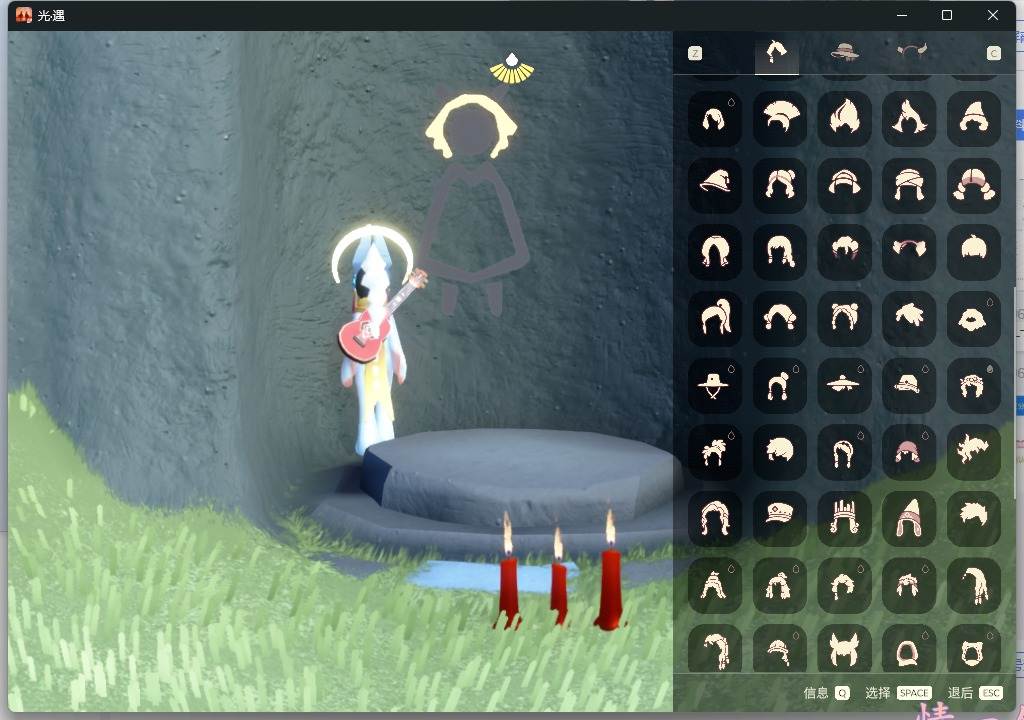Click the golden winged-light fan indicator
Screen dimensions: 1024x720
(511, 69)
